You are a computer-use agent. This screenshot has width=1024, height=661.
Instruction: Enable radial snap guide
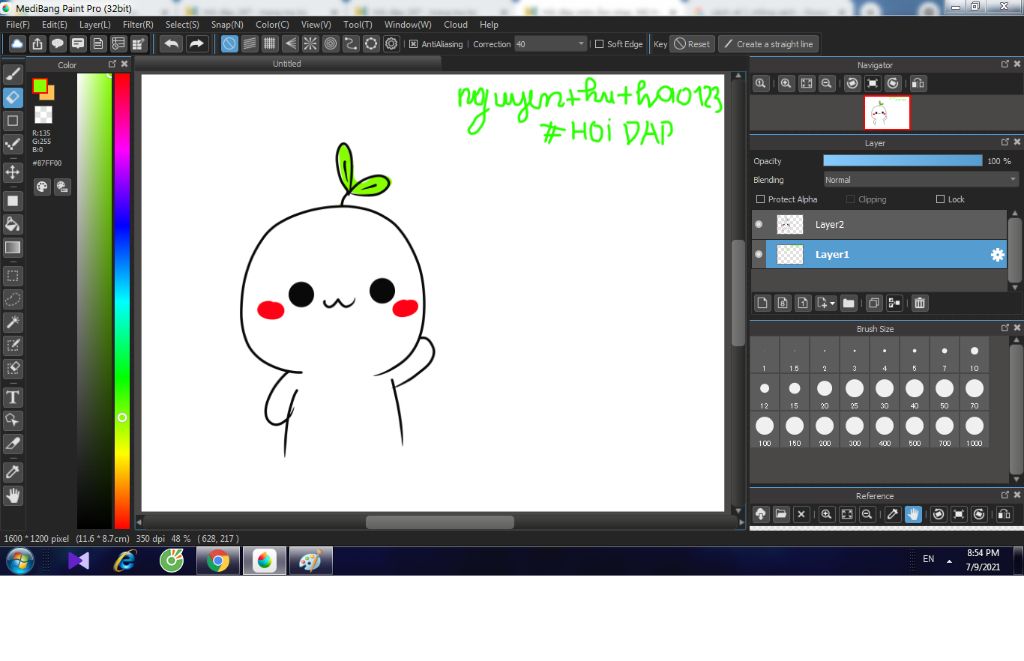310,44
